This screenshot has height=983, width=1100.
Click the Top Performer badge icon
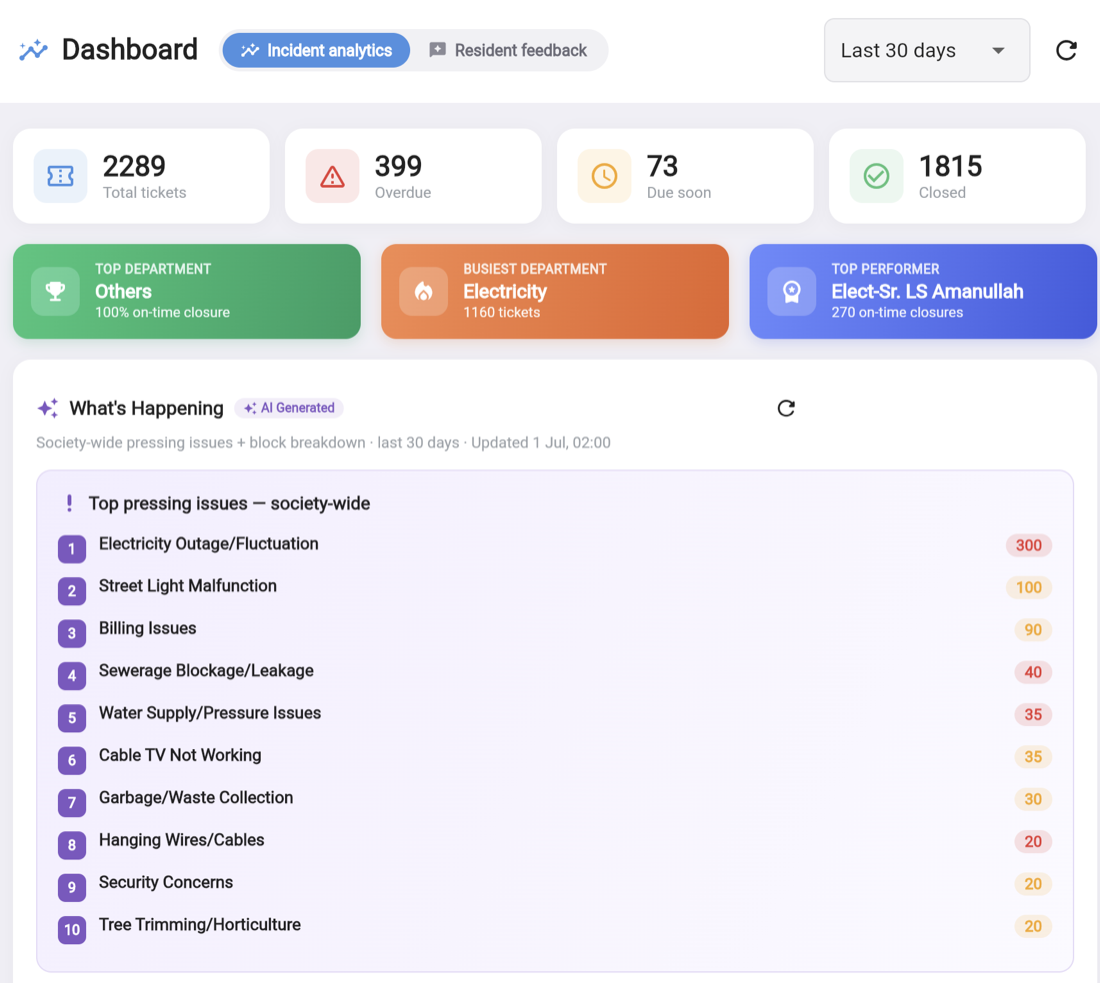pyautogui.click(x=791, y=291)
